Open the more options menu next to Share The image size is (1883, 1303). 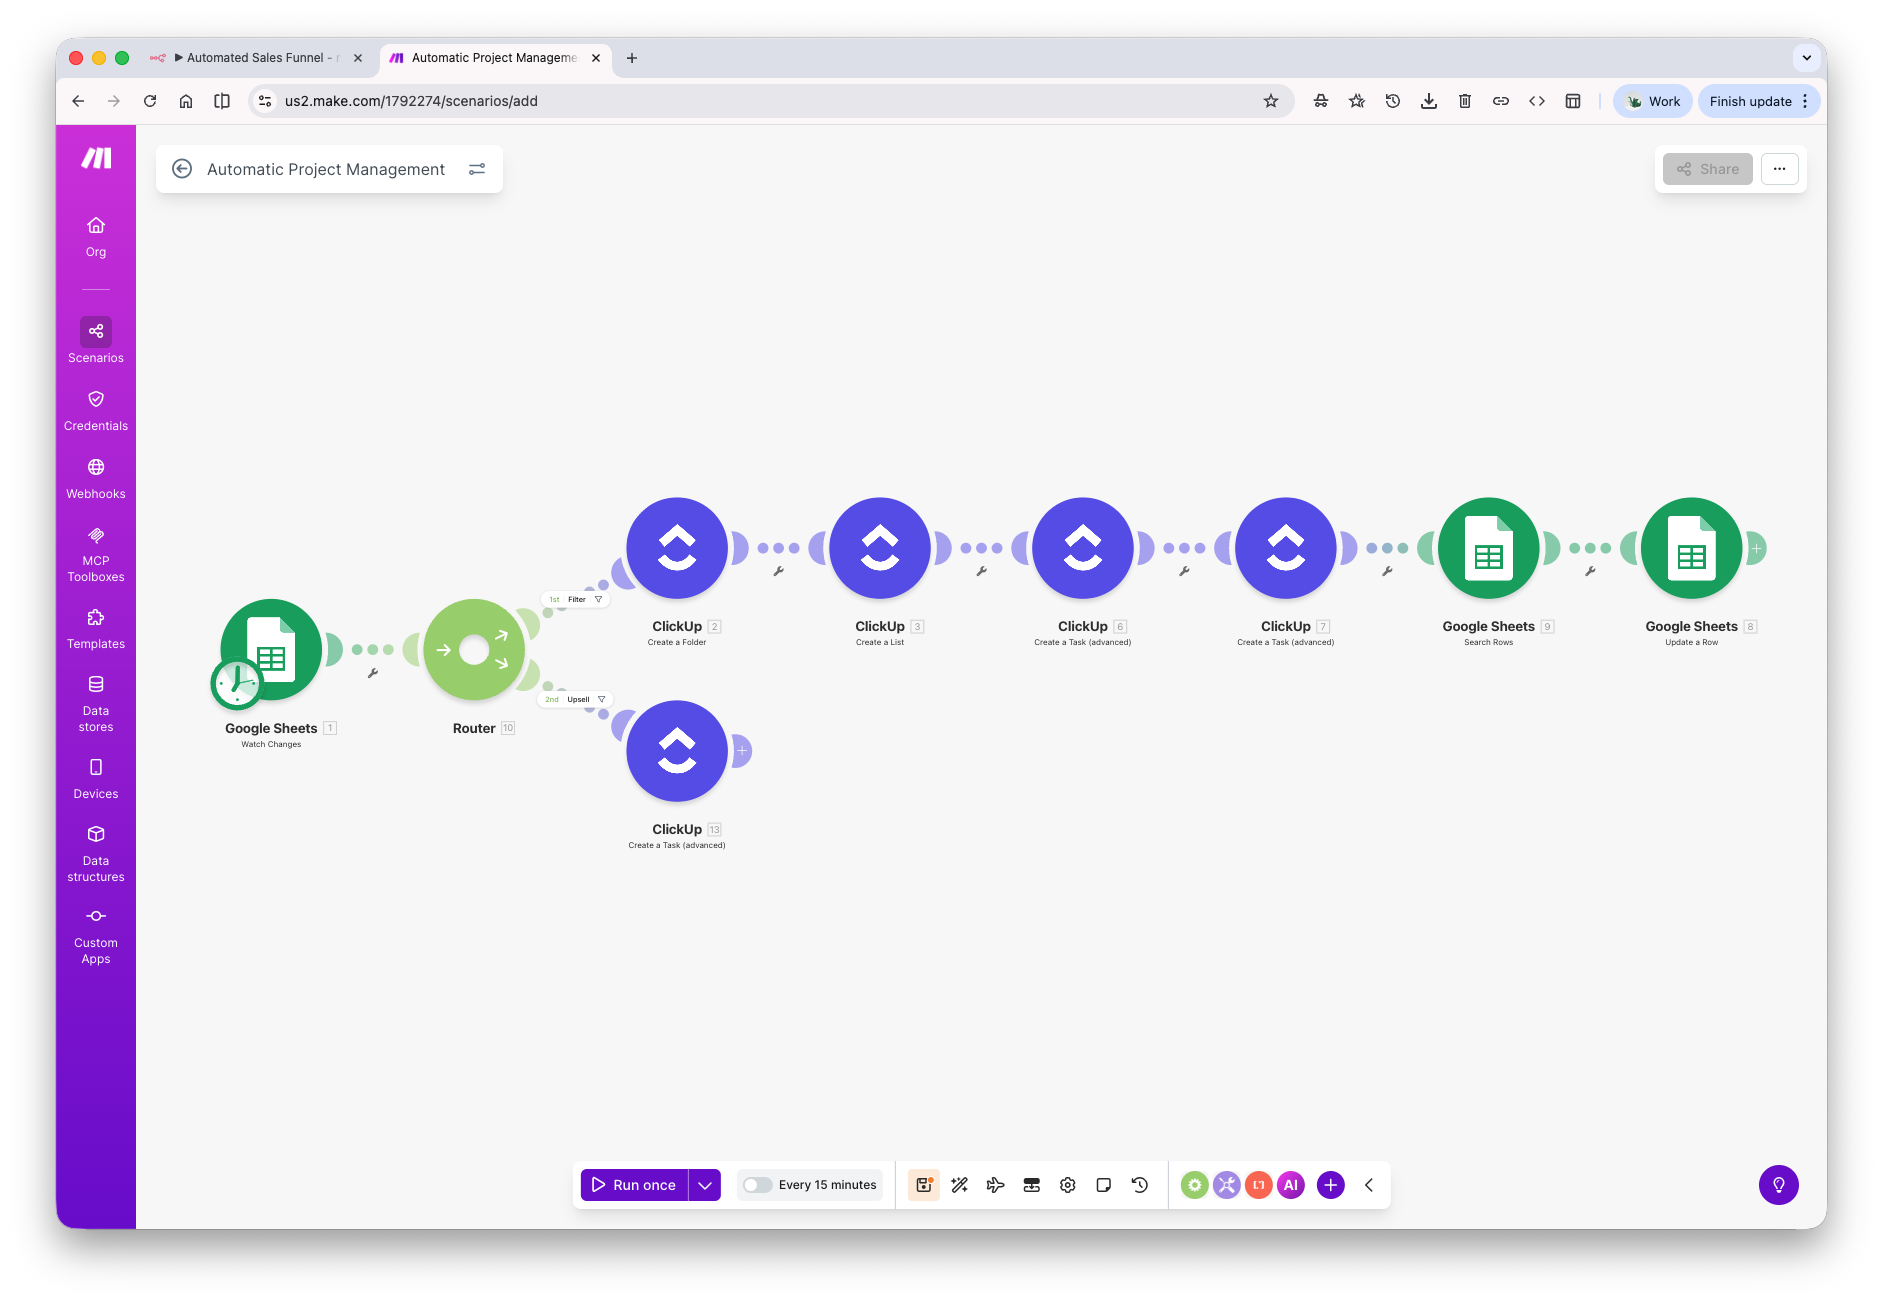[x=1779, y=168]
